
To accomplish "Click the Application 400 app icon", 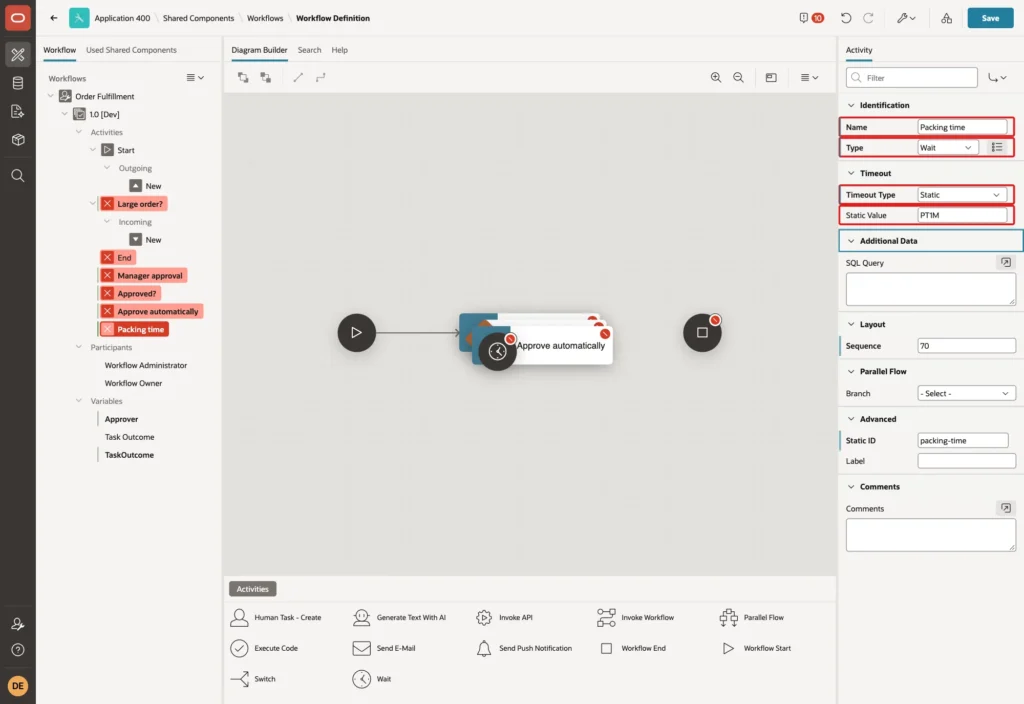I will tap(79, 18).
